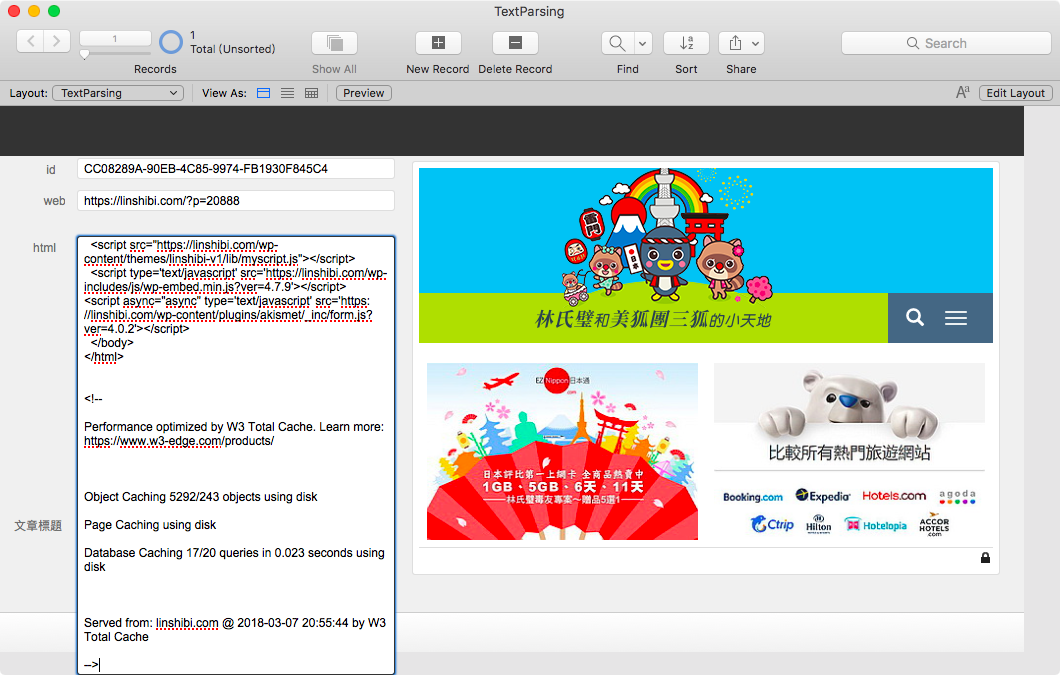The height and width of the screenshot is (675, 1060).
Task: Click the toolbar Search field
Action: click(946, 43)
